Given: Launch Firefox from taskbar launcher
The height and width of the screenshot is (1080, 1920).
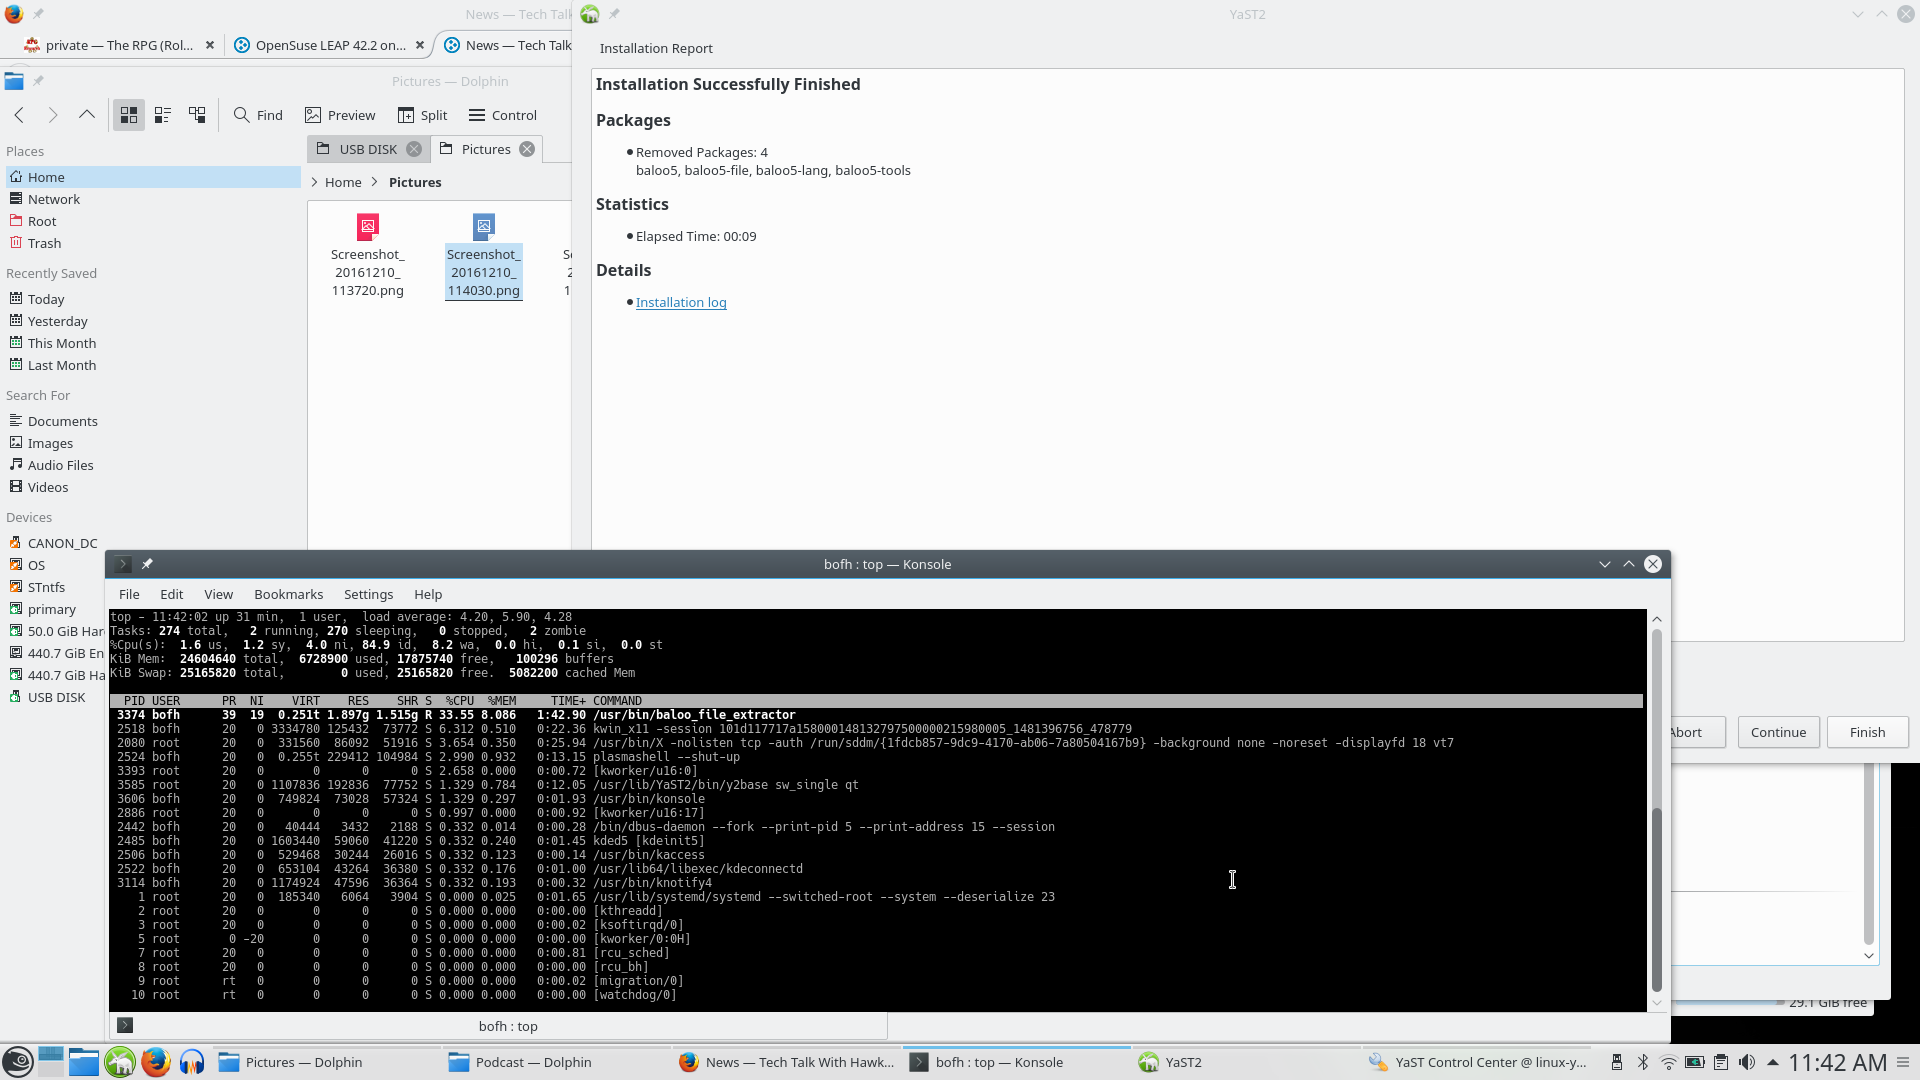Looking at the screenshot, I should pyautogui.click(x=155, y=1062).
